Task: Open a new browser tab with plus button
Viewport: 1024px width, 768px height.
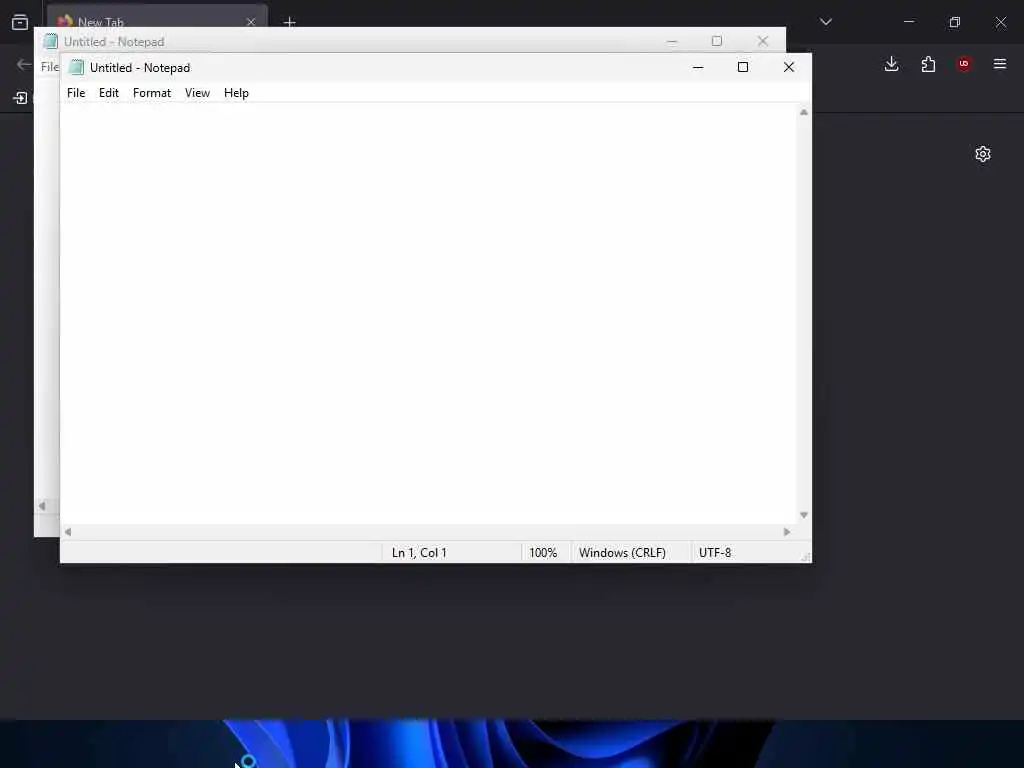Action: (289, 22)
